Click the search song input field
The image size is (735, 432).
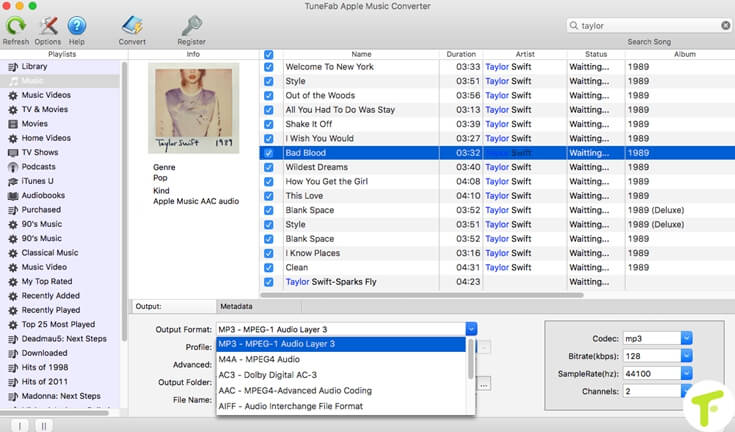[645, 25]
